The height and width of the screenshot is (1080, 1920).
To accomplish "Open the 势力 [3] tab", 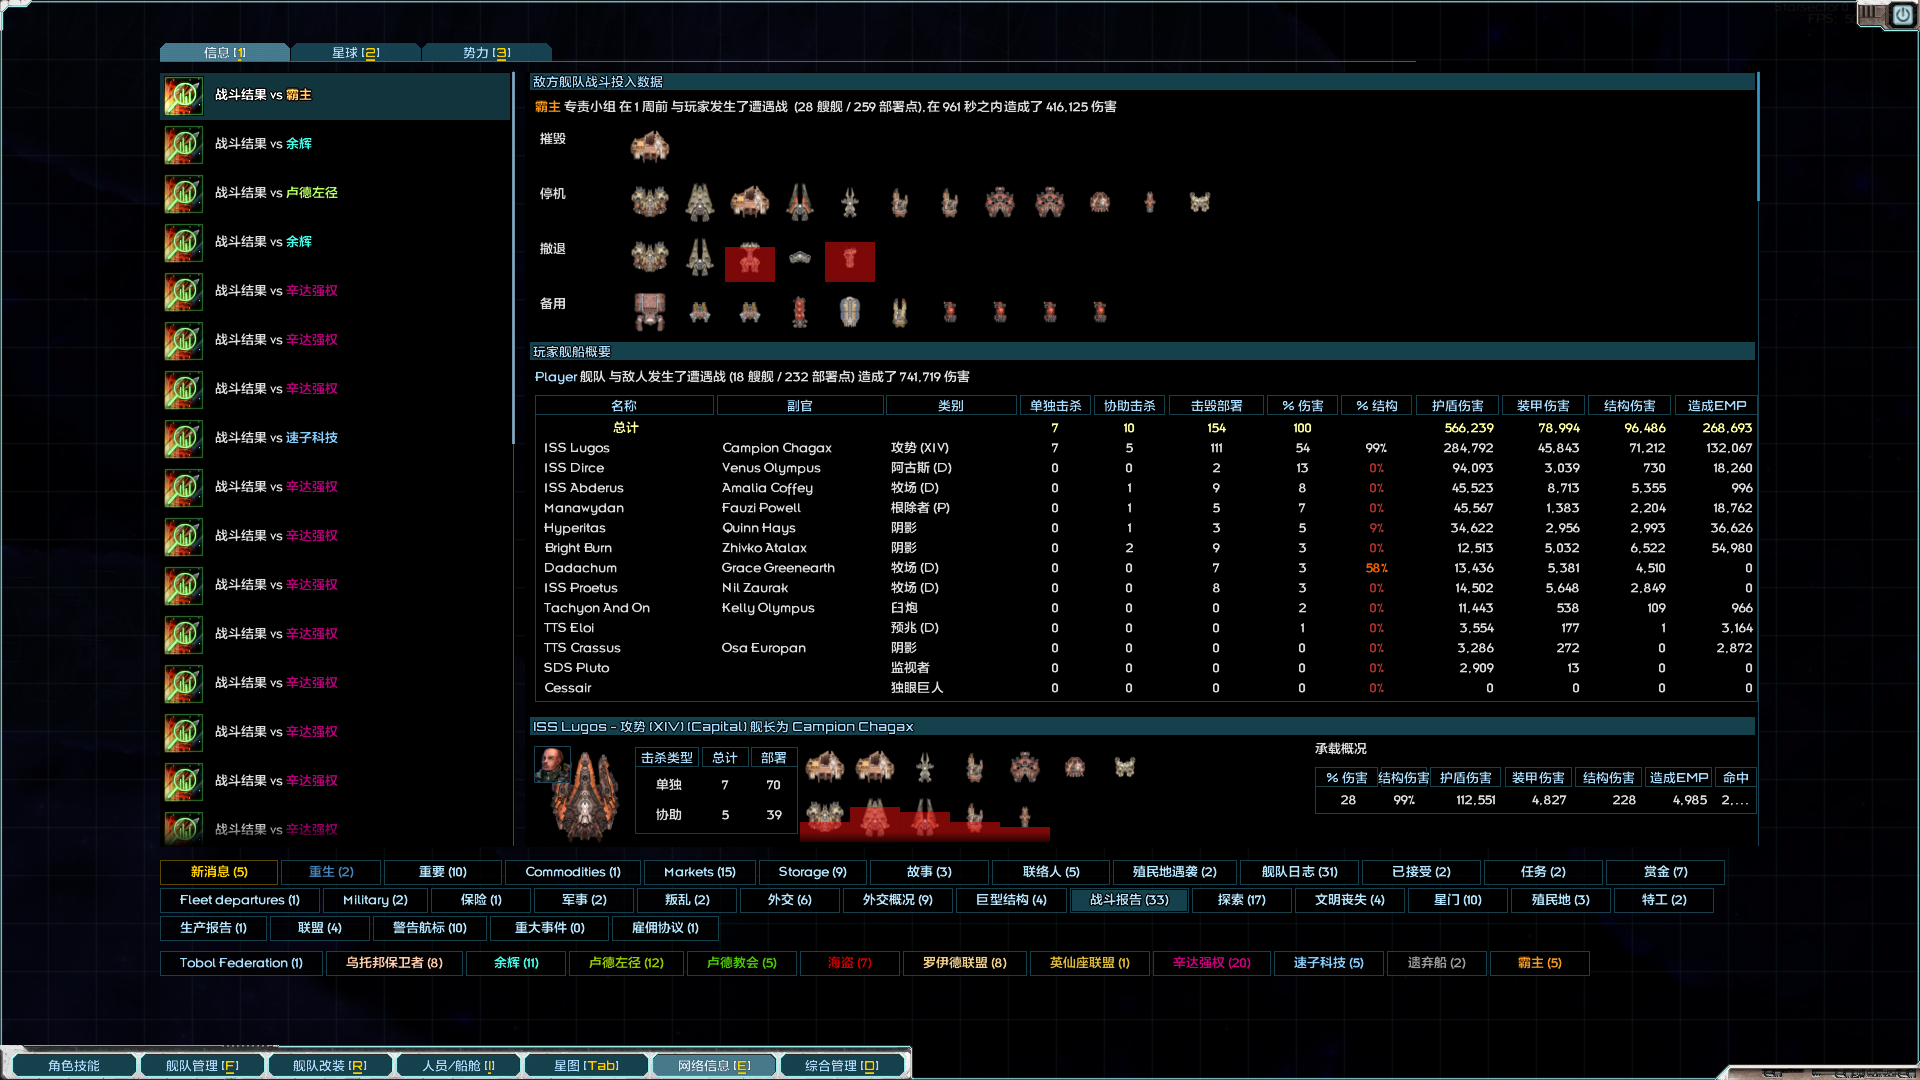I will [486, 53].
